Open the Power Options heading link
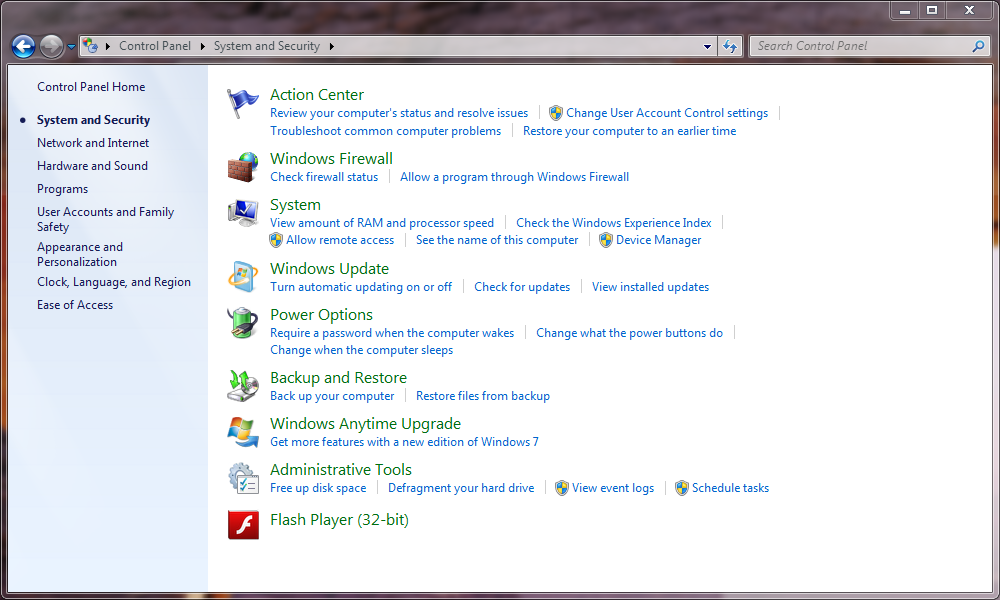 click(x=321, y=314)
